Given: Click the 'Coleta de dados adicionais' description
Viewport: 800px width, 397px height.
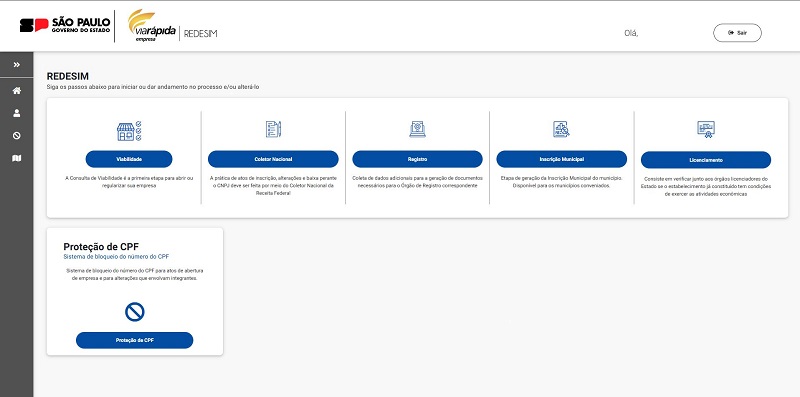Looking at the screenshot, I should (417, 182).
